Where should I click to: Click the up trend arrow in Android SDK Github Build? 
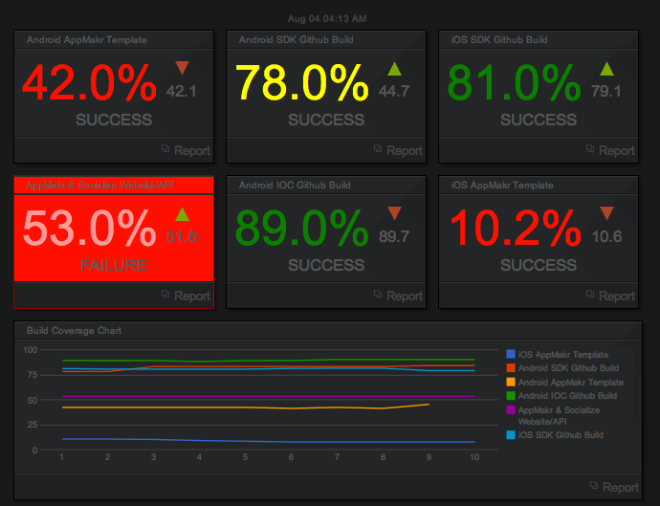coord(394,68)
